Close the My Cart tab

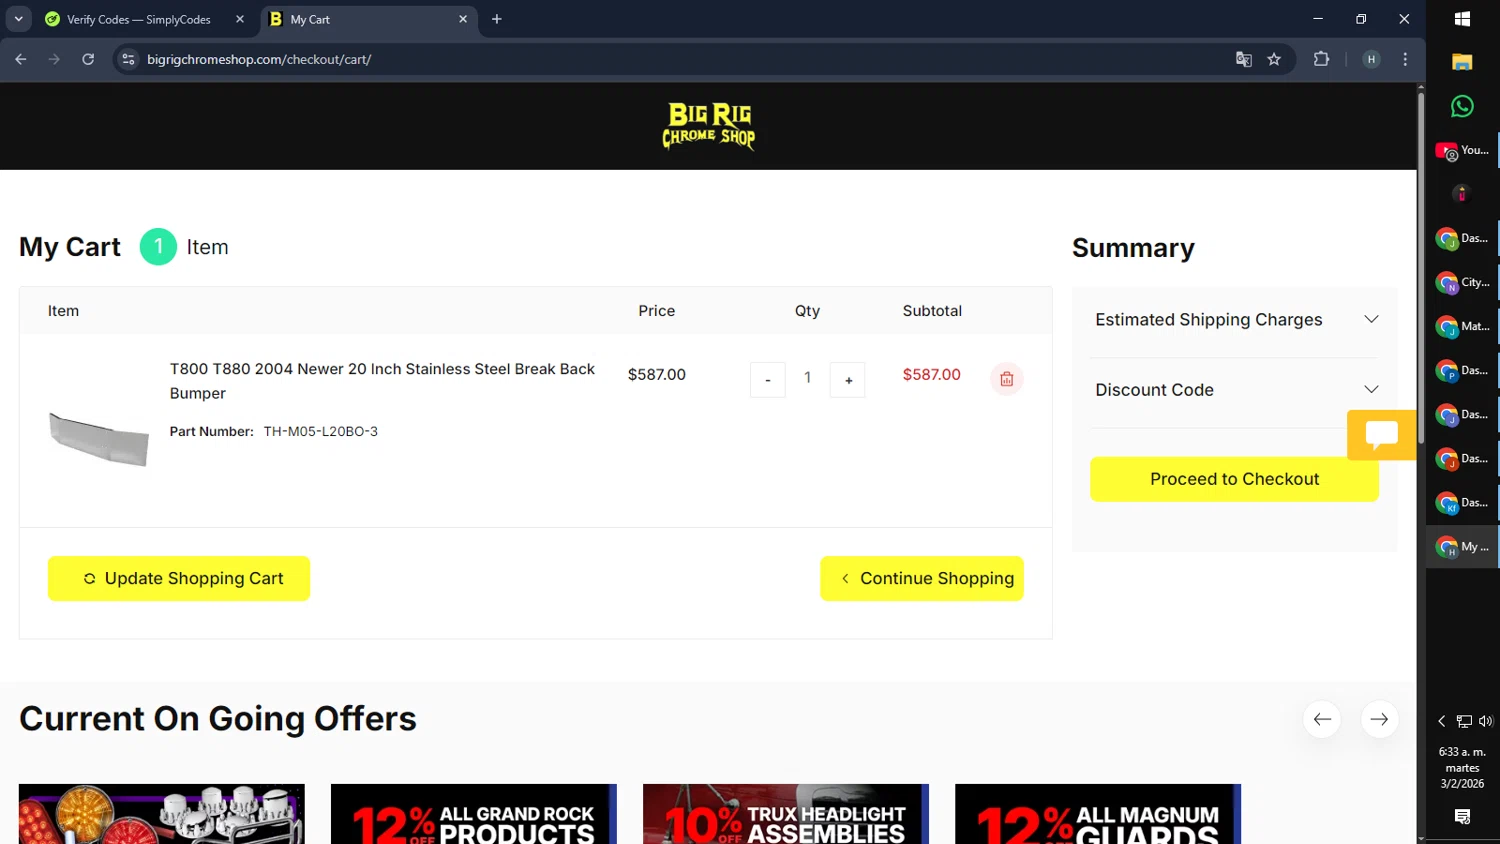point(463,19)
